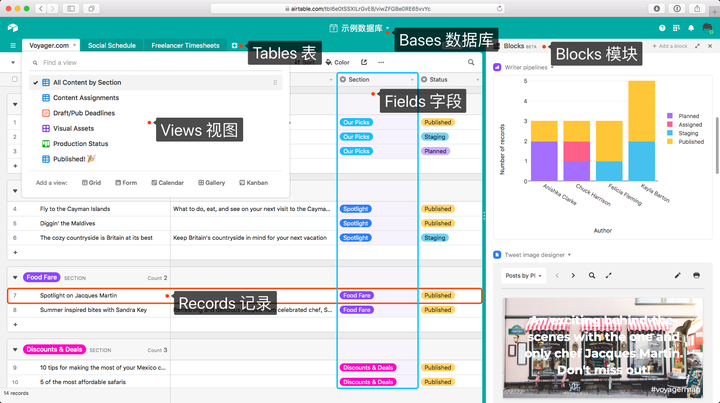This screenshot has width=720, height=403.
Task: Add a Kanban view
Action: pyautogui.click(x=253, y=183)
